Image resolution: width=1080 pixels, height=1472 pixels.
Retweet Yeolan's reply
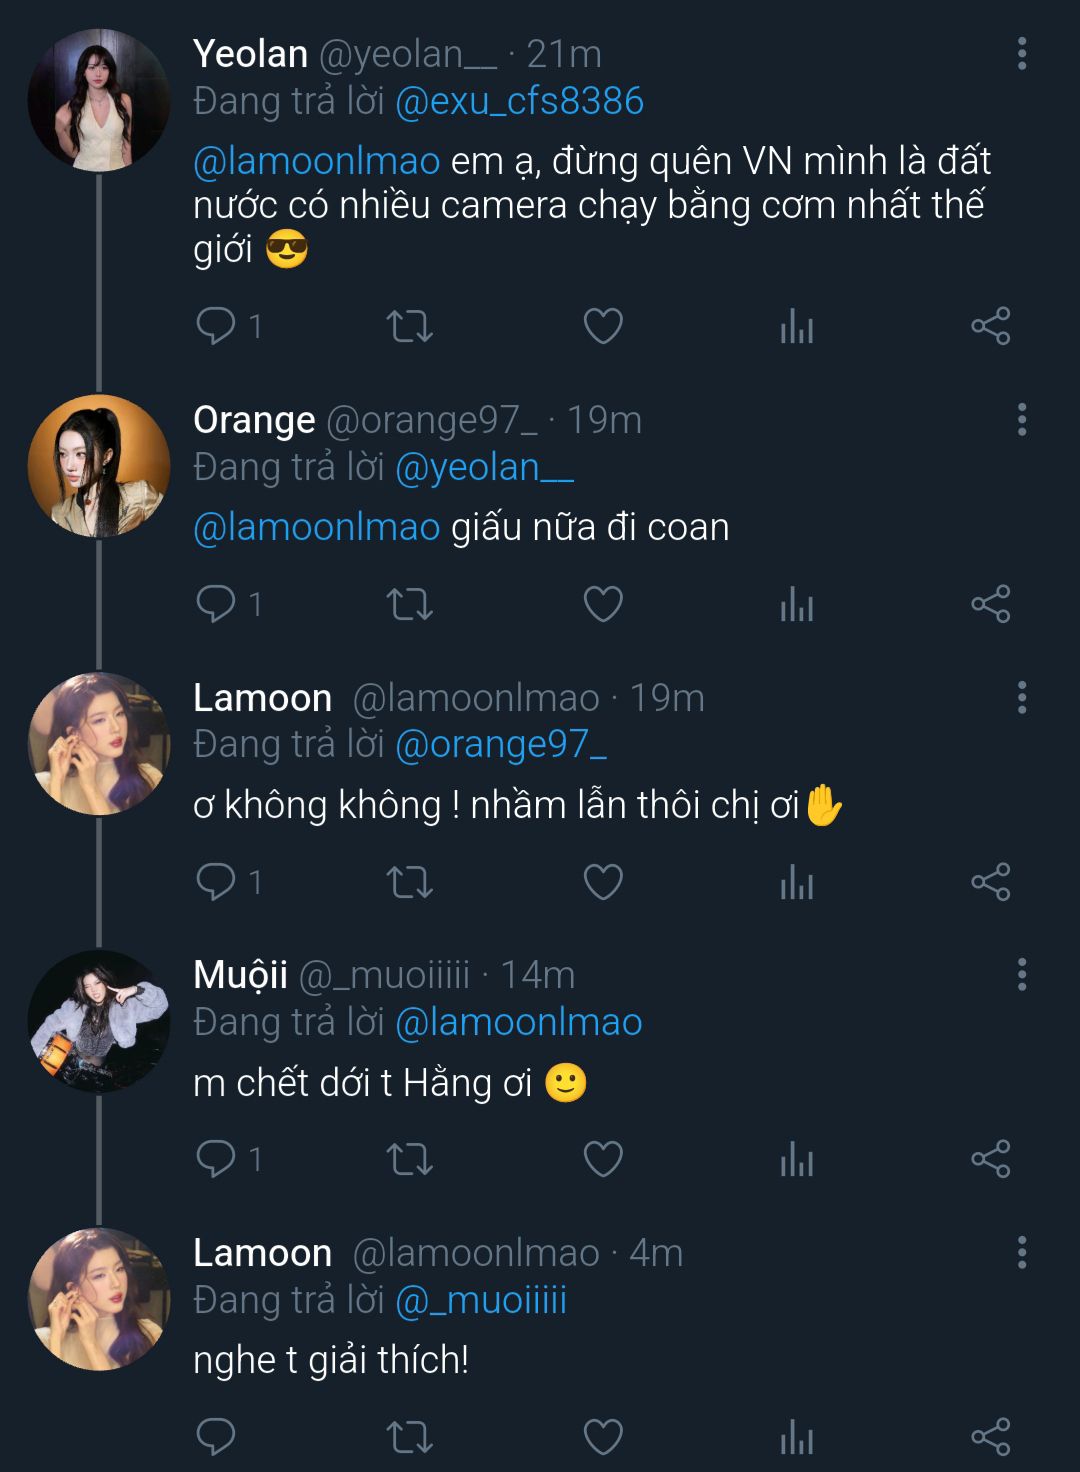[409, 326]
